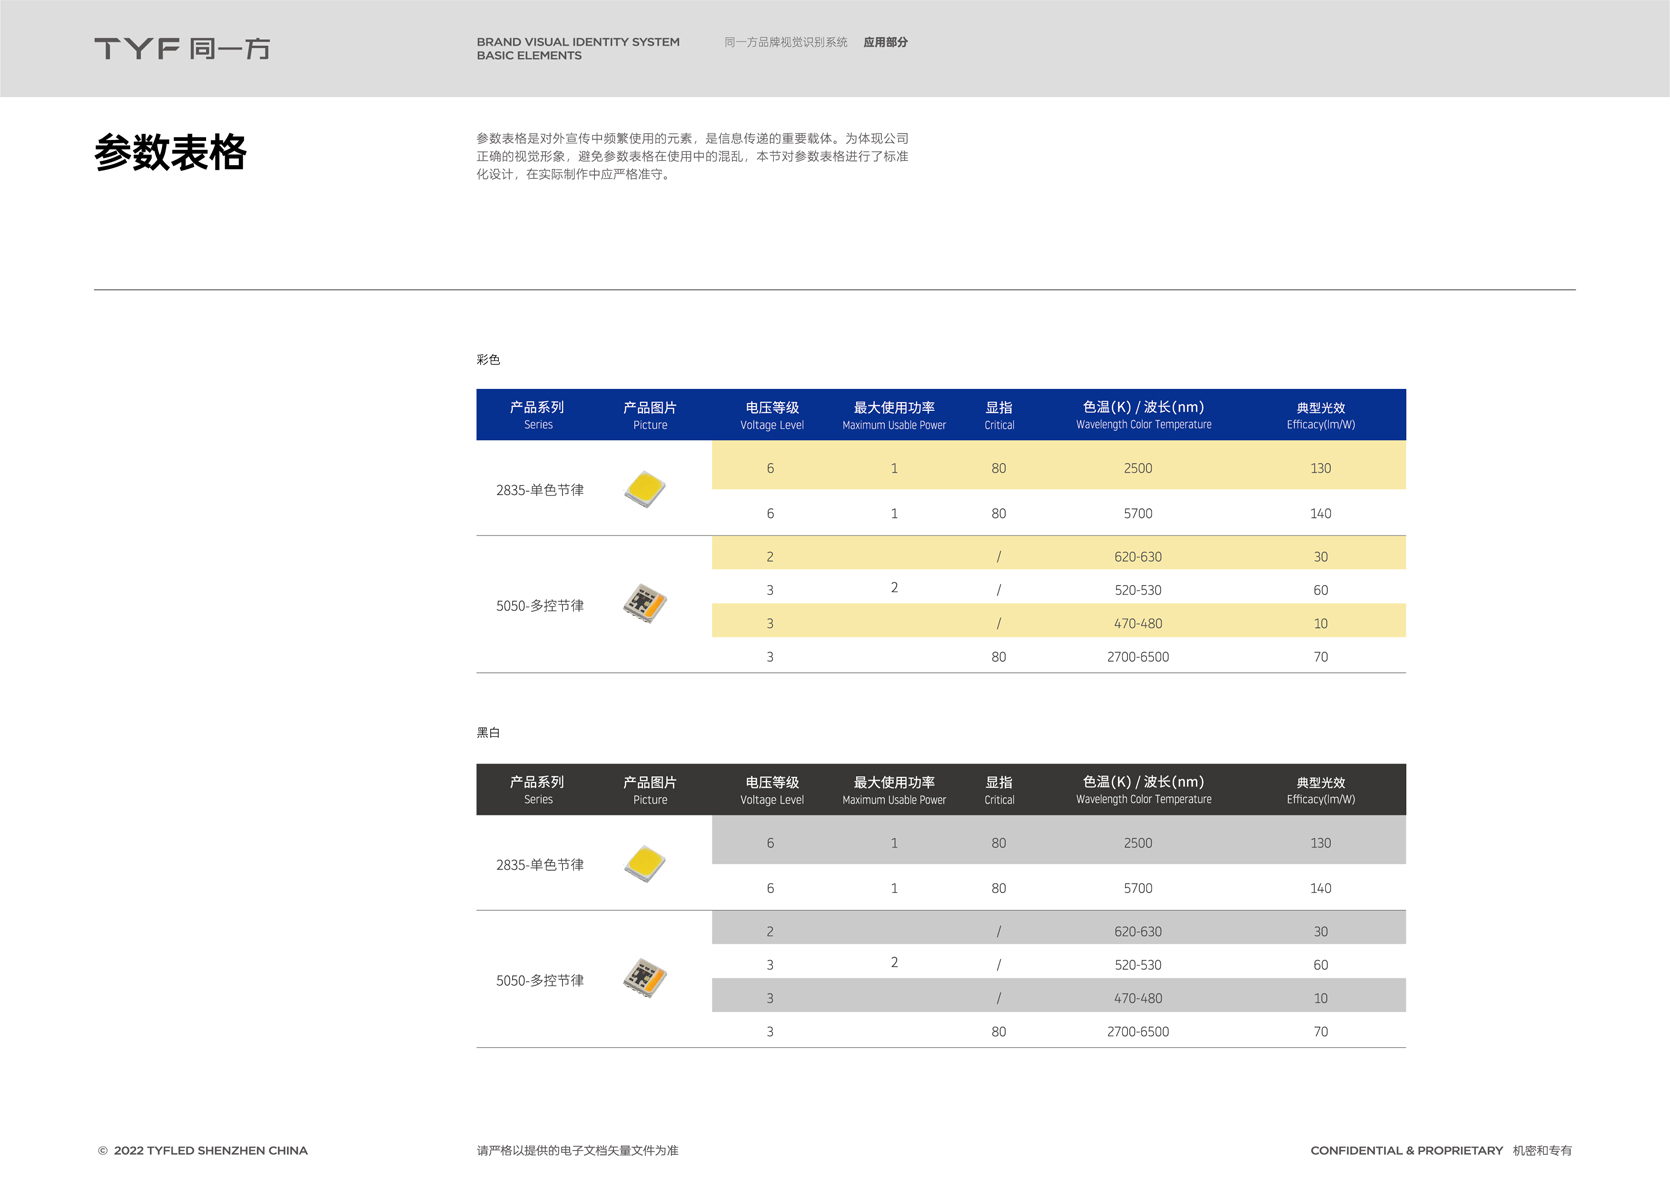The width and height of the screenshot is (1670, 1181).
Task: Select the 彩色 section label
Action: pyautogui.click(x=488, y=360)
